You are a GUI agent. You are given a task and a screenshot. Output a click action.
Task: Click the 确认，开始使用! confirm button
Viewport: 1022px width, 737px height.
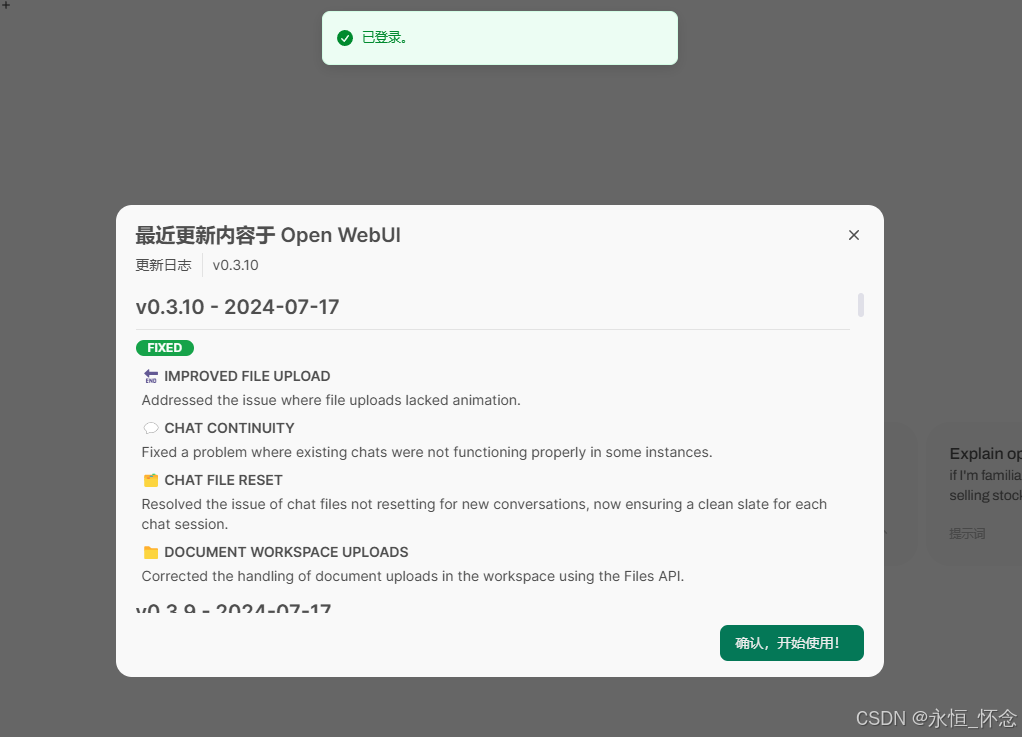(x=791, y=643)
